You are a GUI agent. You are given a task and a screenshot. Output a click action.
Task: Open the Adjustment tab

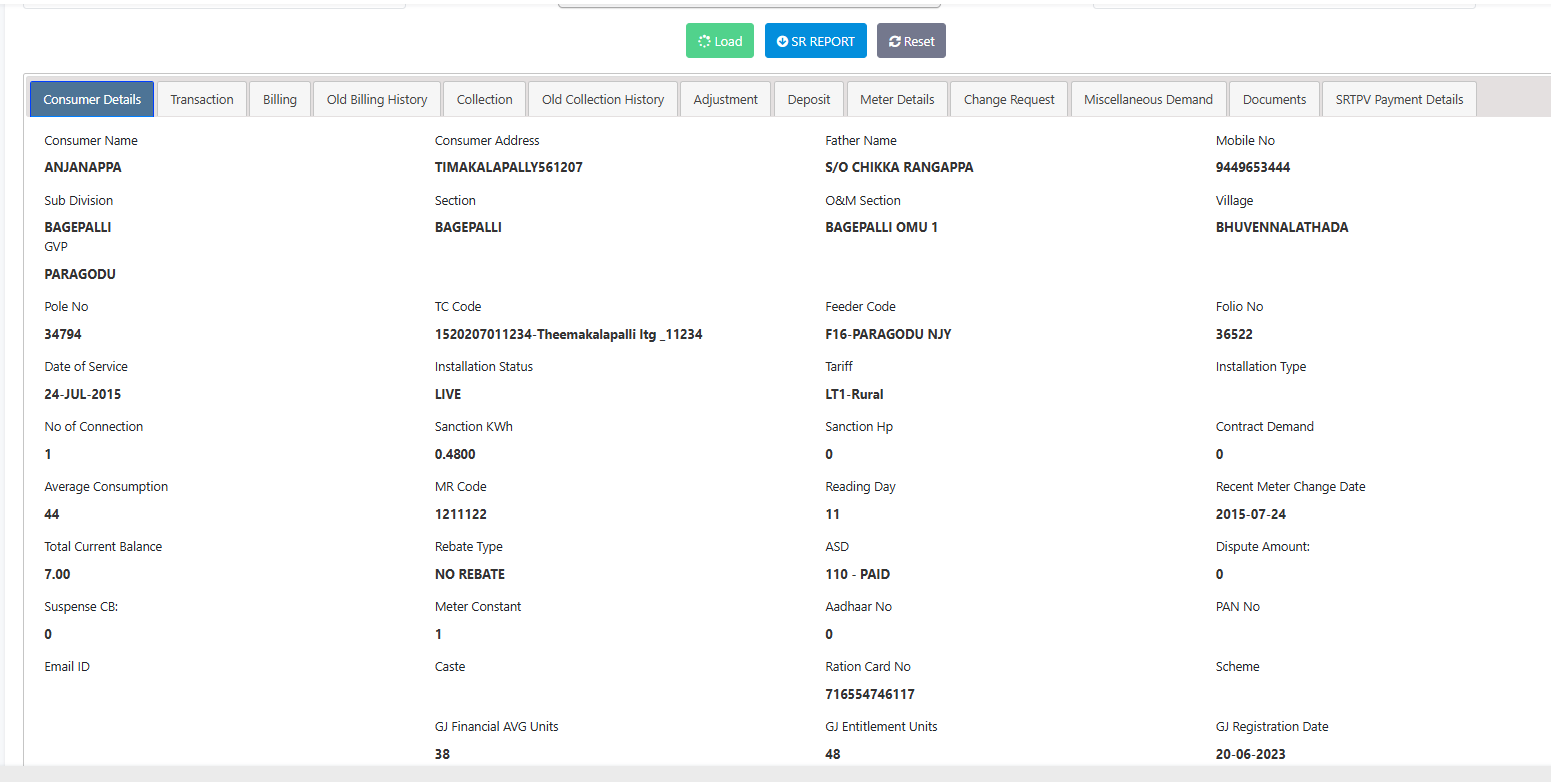726,99
